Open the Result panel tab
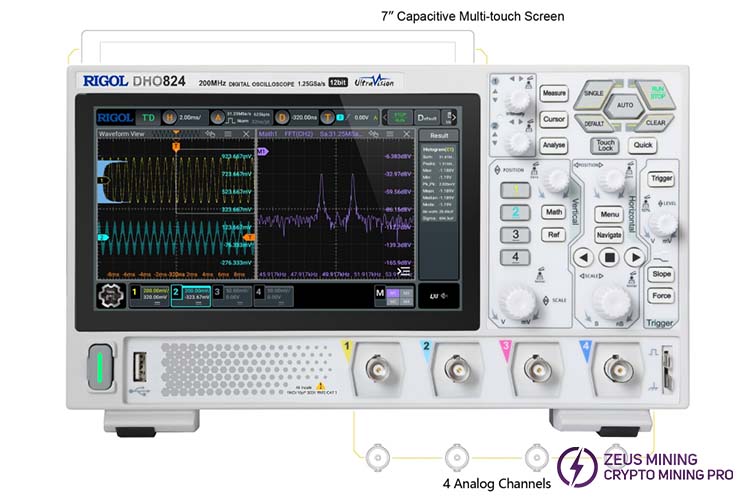The height and width of the screenshot is (500, 750). (439, 133)
